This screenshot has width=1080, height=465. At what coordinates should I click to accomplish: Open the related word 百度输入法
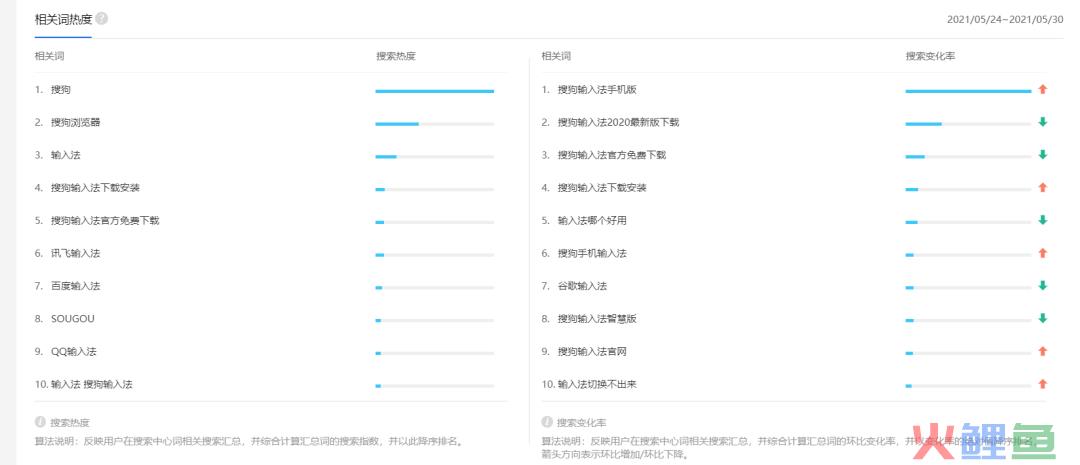[x=76, y=286]
